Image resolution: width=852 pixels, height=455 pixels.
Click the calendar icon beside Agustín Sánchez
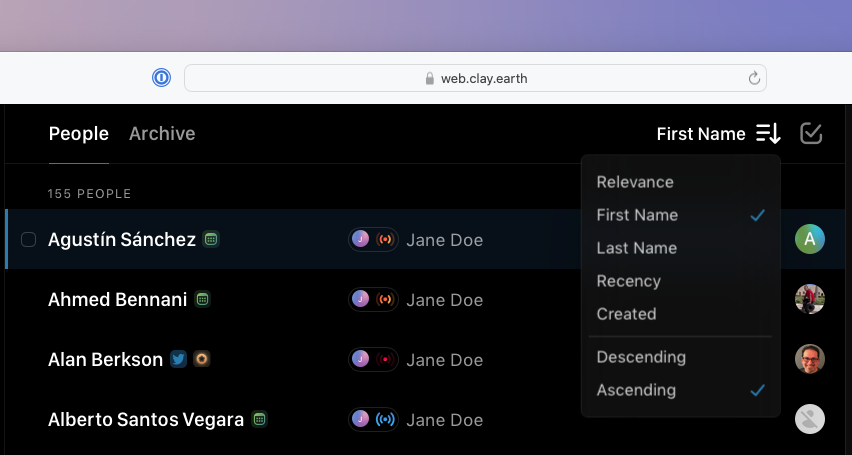[211, 239]
